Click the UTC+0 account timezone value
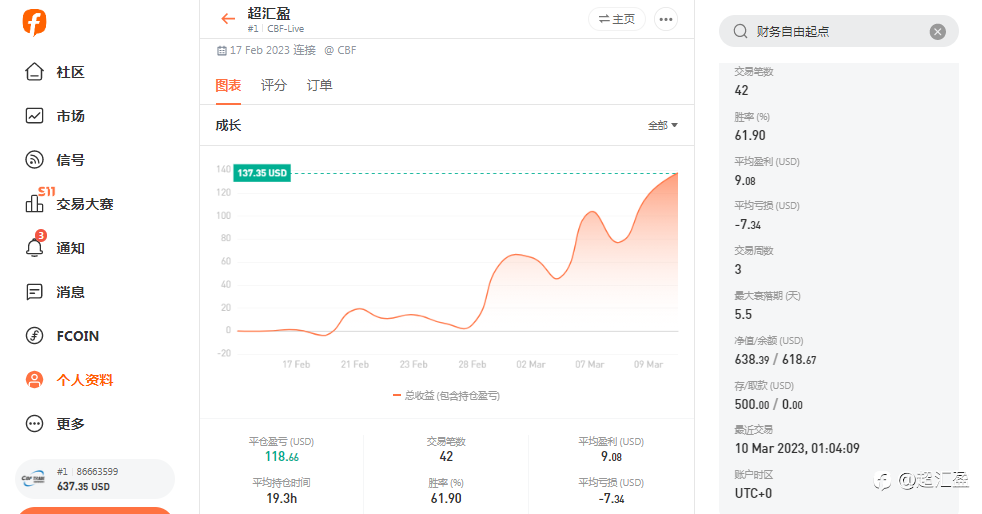 [x=753, y=493]
